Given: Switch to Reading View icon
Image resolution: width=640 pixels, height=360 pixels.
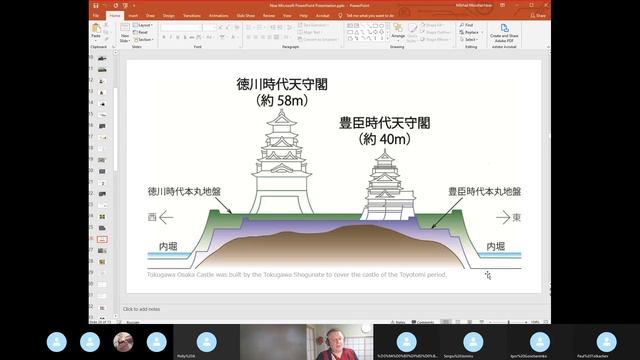Looking at the screenshot, I should coord(470,322).
